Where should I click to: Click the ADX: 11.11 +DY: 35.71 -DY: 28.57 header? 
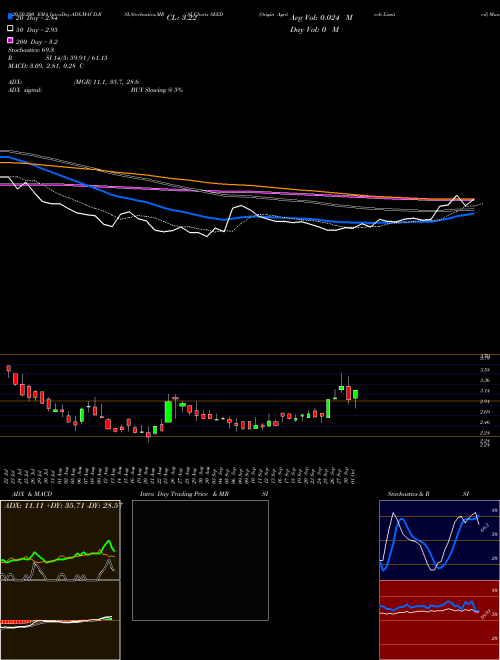tap(63, 505)
